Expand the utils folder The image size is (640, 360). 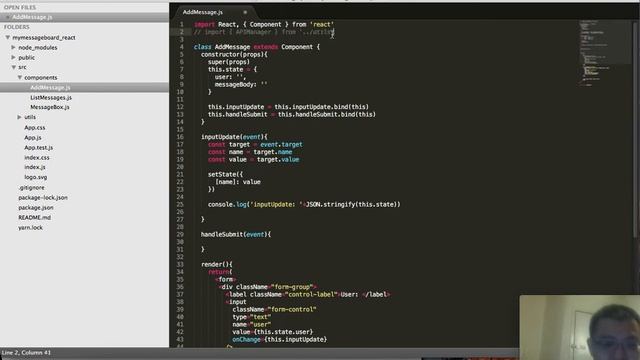[x=19, y=117]
